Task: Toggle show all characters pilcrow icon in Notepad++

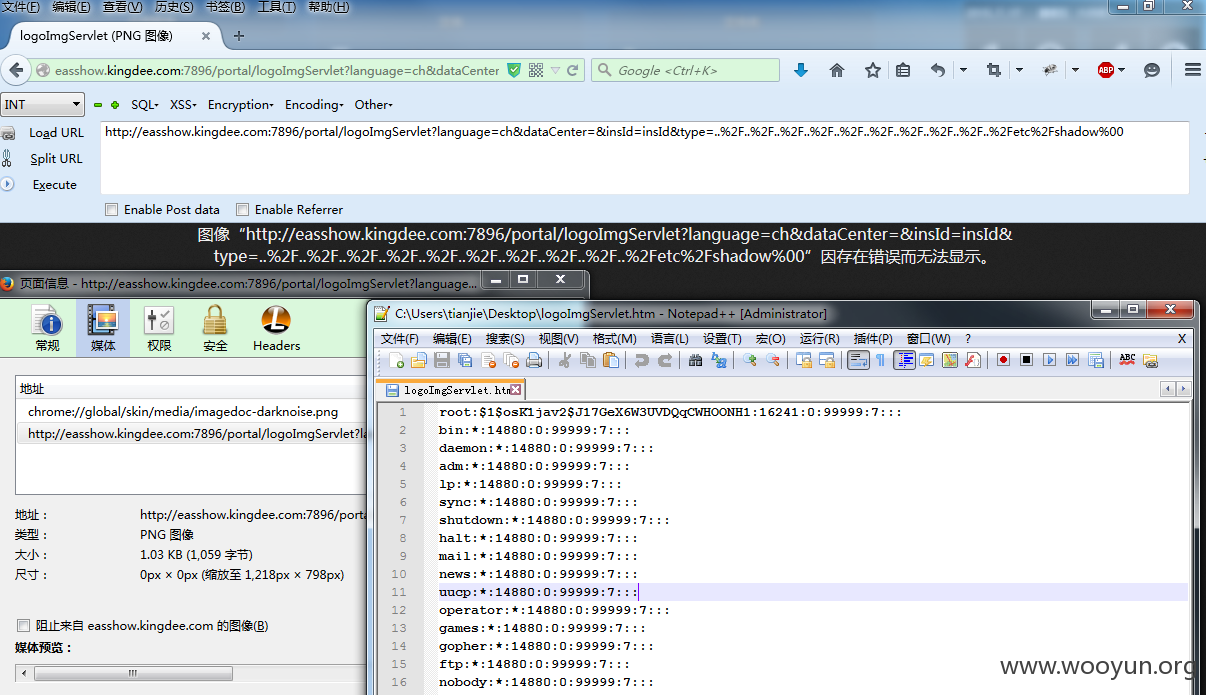Action: click(880, 361)
